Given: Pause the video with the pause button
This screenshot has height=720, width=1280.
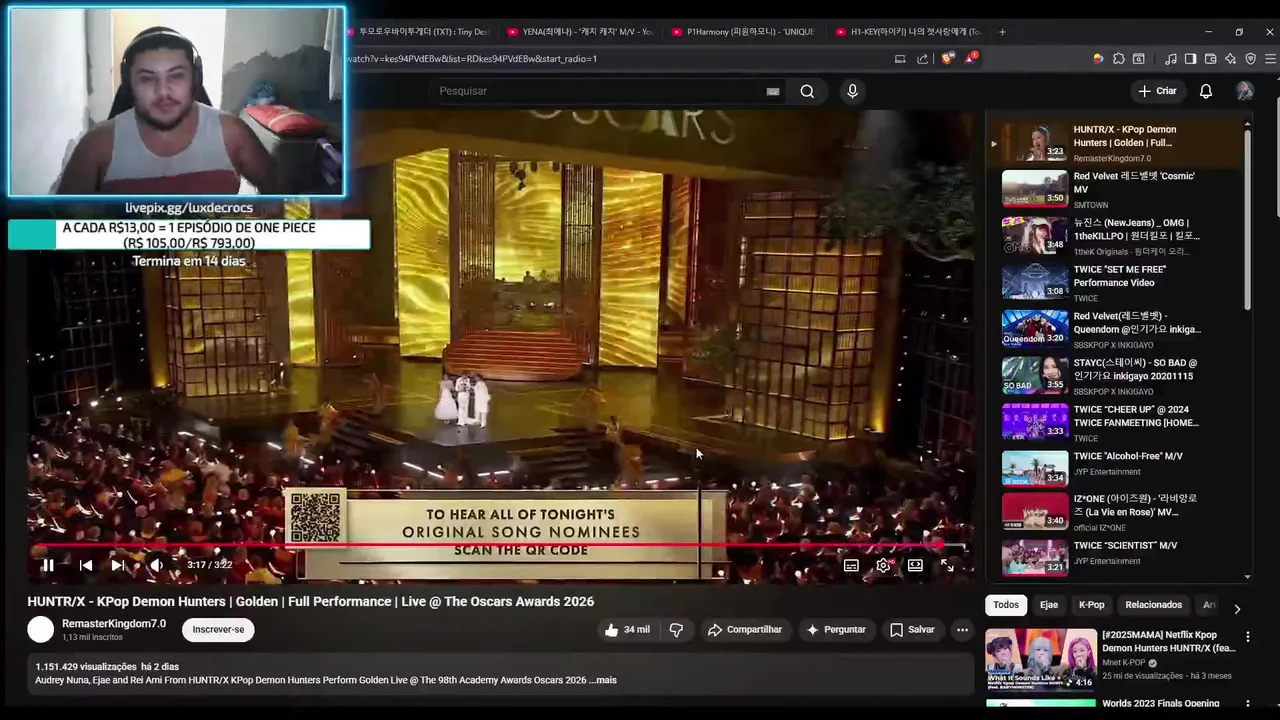Looking at the screenshot, I should point(47,565).
